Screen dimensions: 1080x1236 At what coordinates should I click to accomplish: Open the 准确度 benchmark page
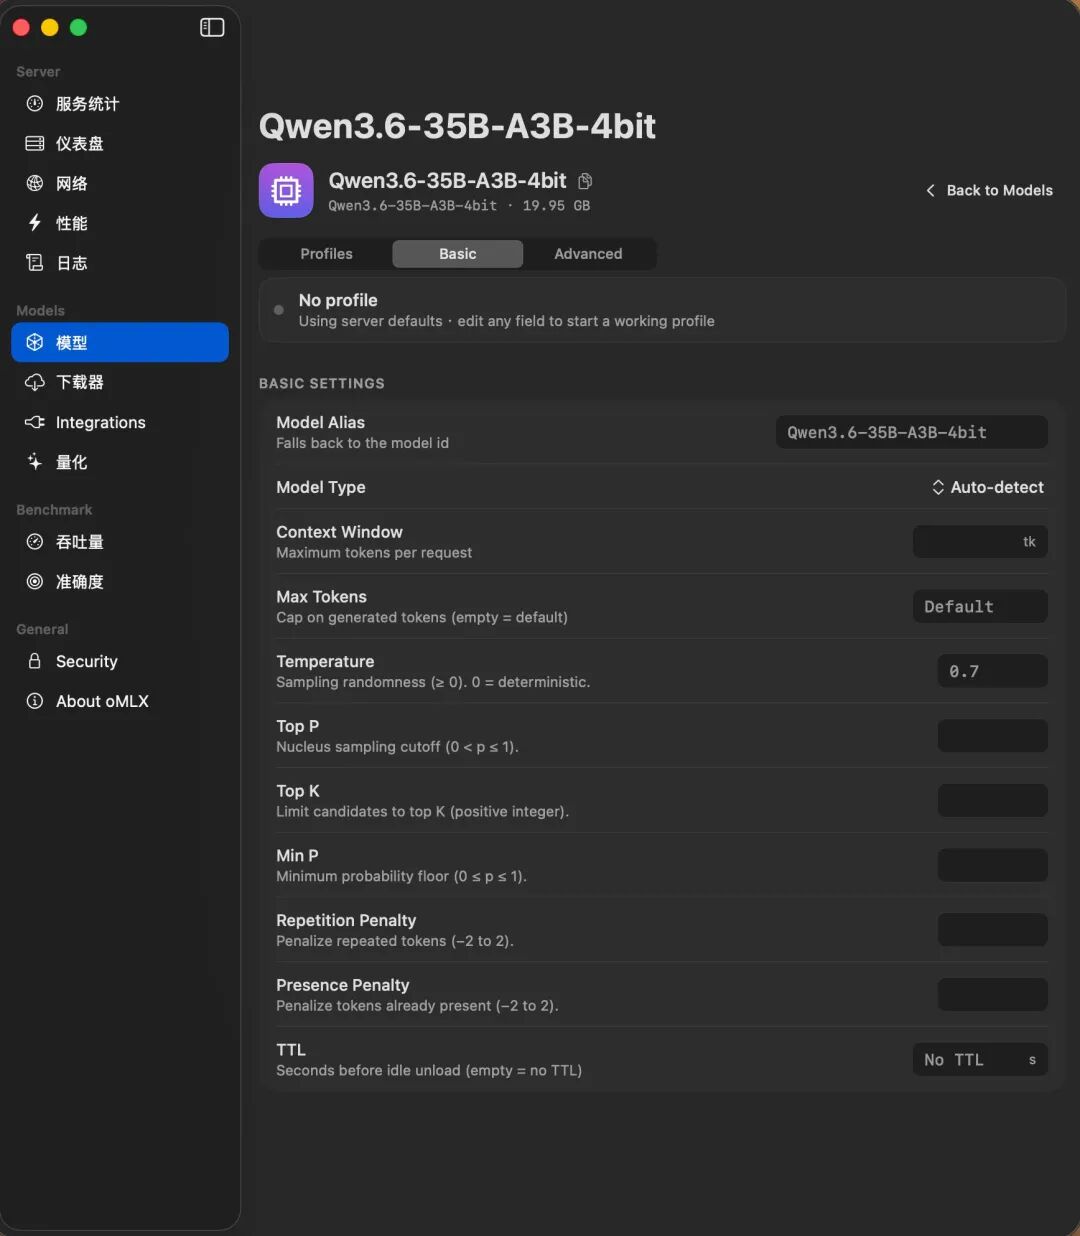[120, 582]
